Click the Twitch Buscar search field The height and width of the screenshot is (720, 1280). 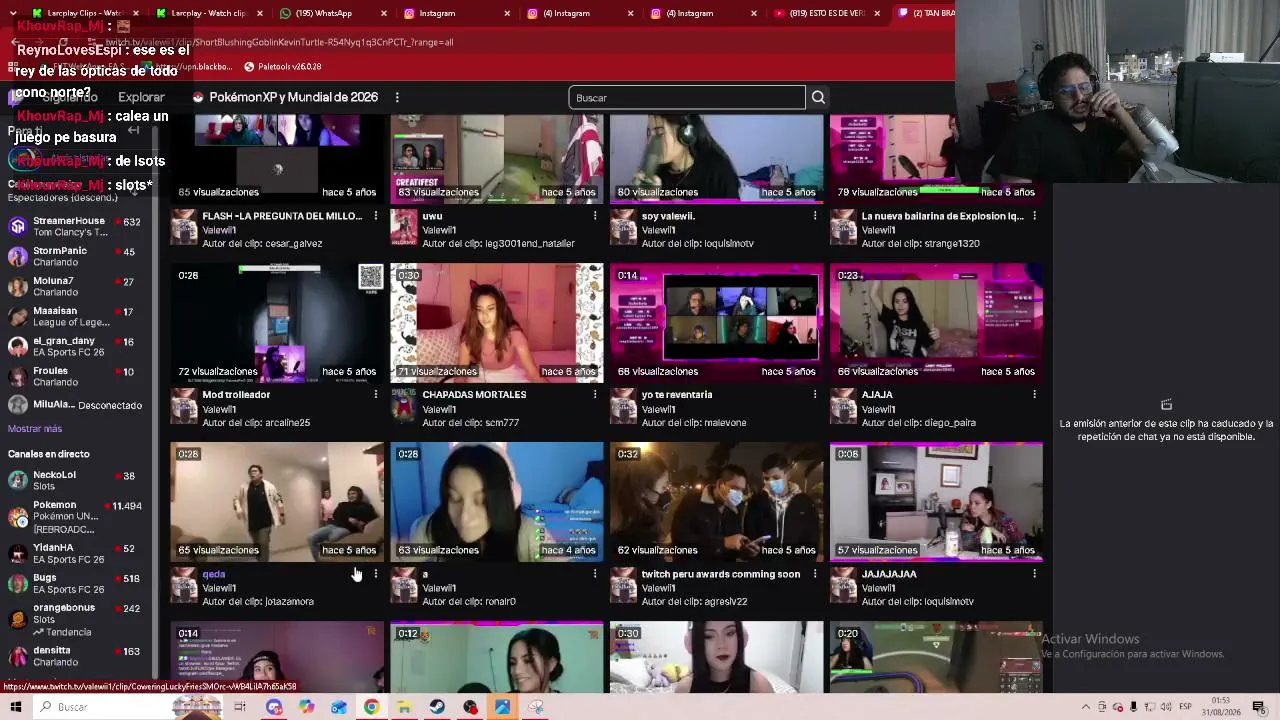[x=687, y=97]
